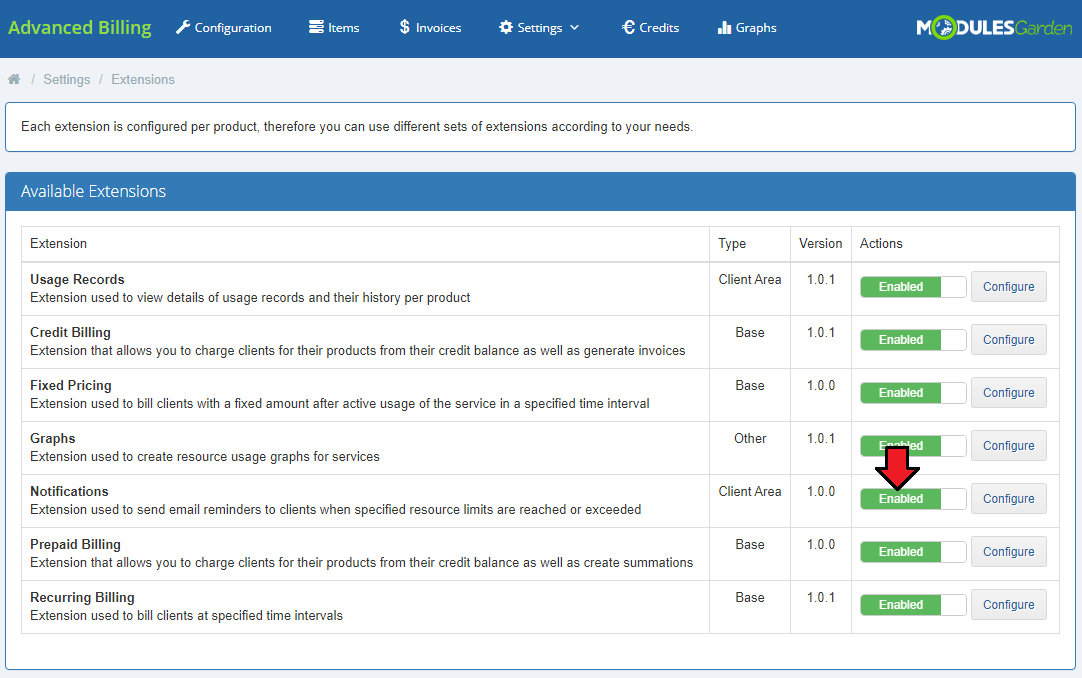The height and width of the screenshot is (678, 1082).
Task: Open the Items menu
Action: [x=334, y=28]
